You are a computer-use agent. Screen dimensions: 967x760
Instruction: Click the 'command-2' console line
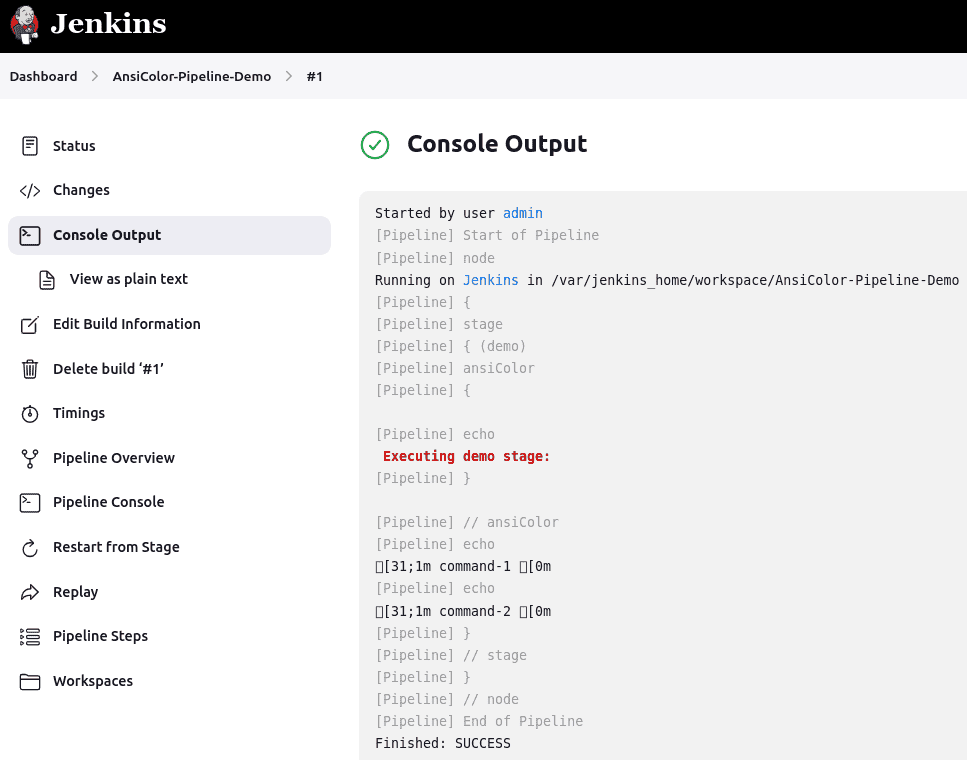(463, 611)
